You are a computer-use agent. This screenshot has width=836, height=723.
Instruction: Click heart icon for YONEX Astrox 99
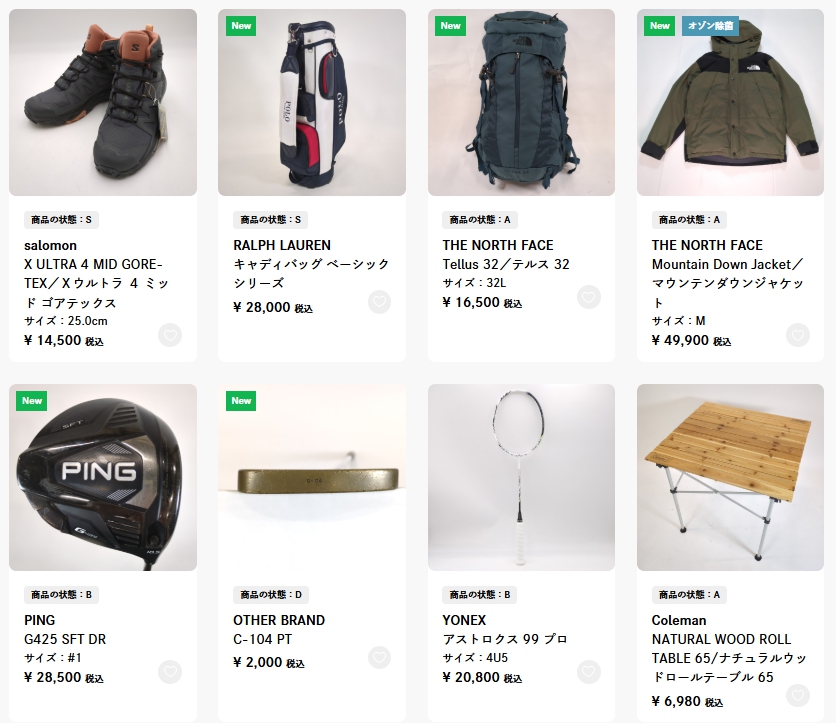tap(589, 672)
